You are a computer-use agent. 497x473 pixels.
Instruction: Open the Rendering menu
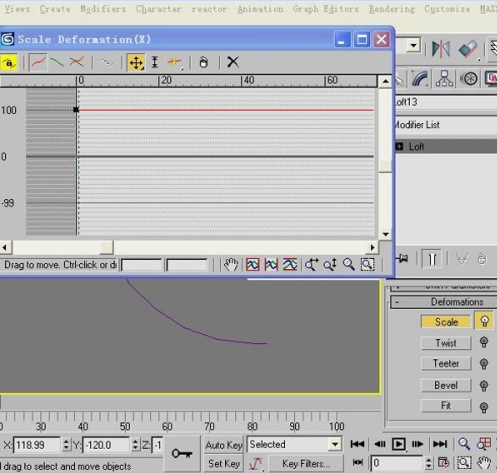point(392,9)
